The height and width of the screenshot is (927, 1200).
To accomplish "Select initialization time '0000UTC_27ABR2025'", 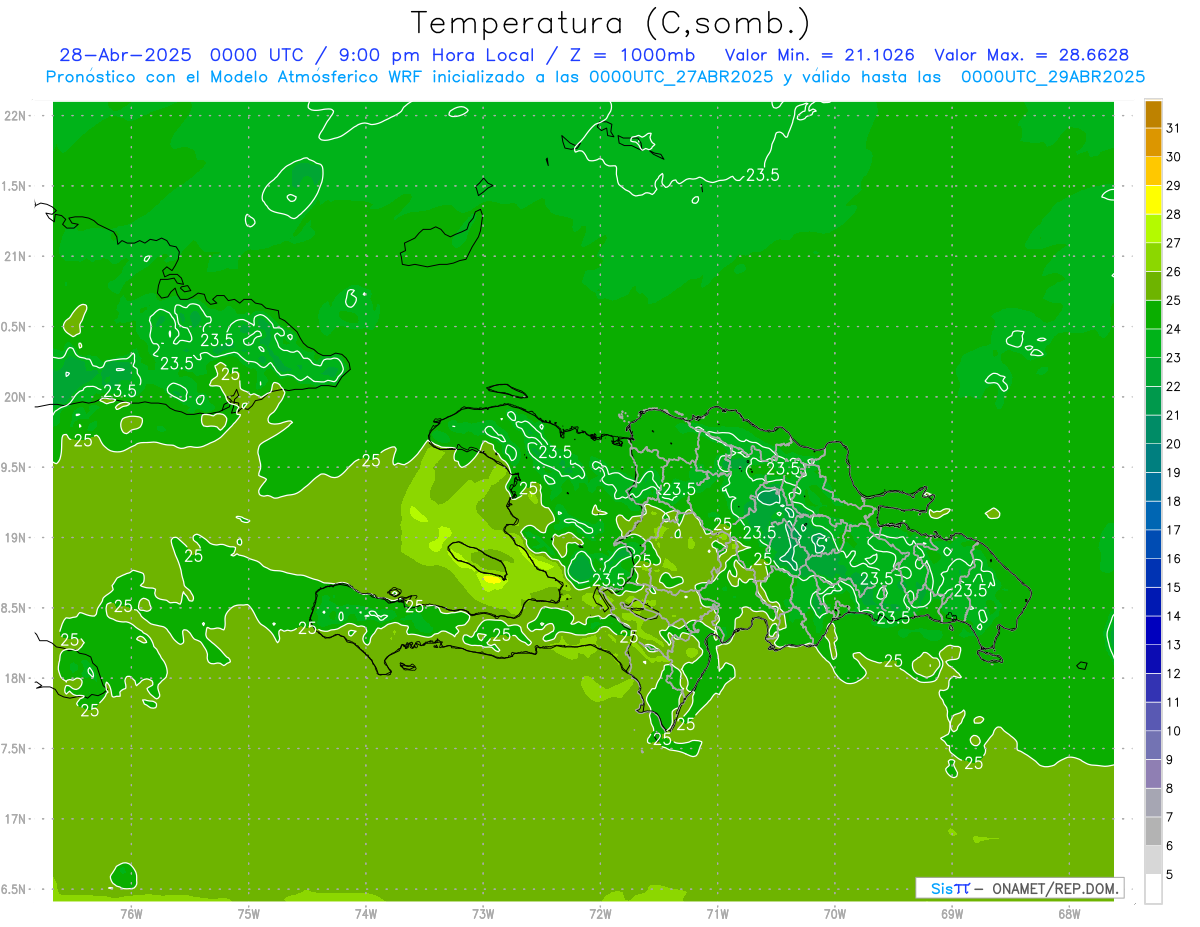I will pyautogui.click(x=680, y=77).
